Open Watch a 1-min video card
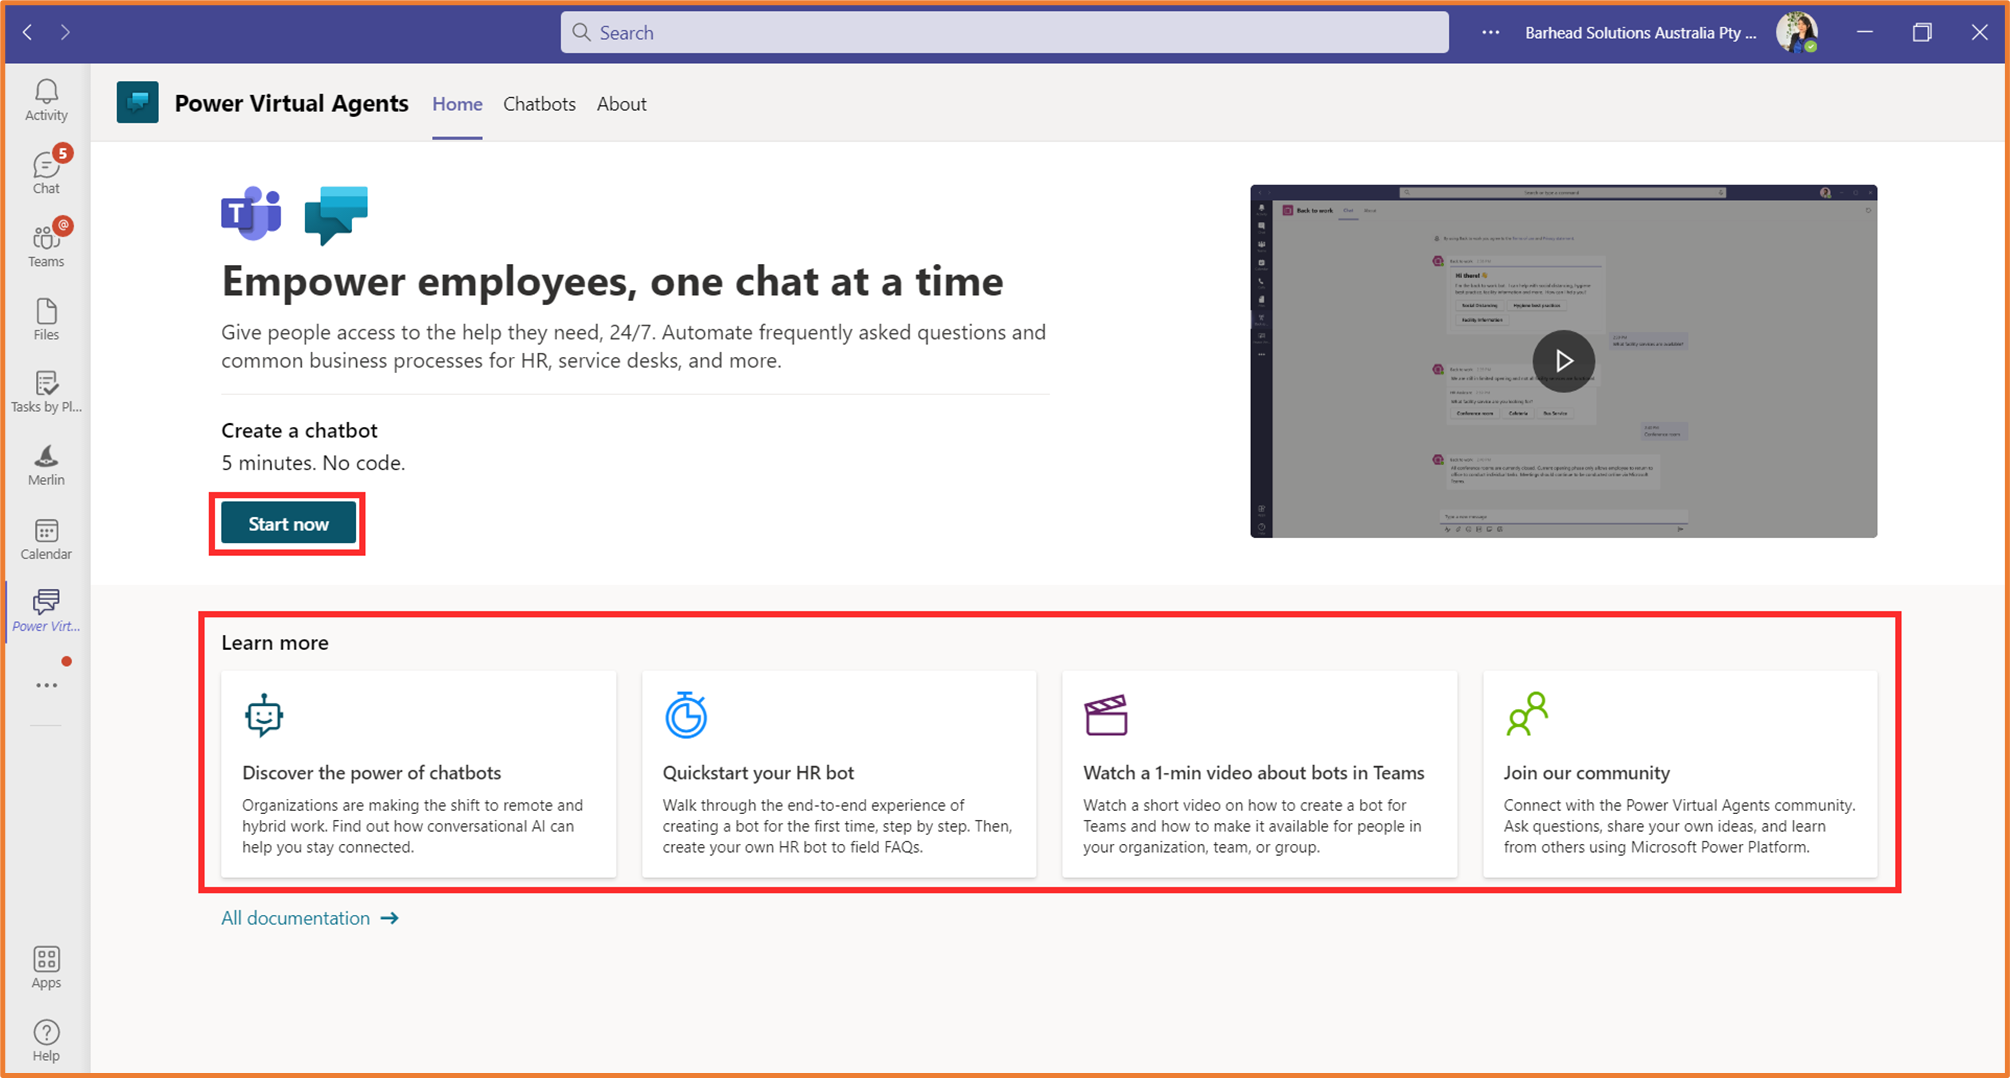2010x1078 pixels. tap(1260, 774)
